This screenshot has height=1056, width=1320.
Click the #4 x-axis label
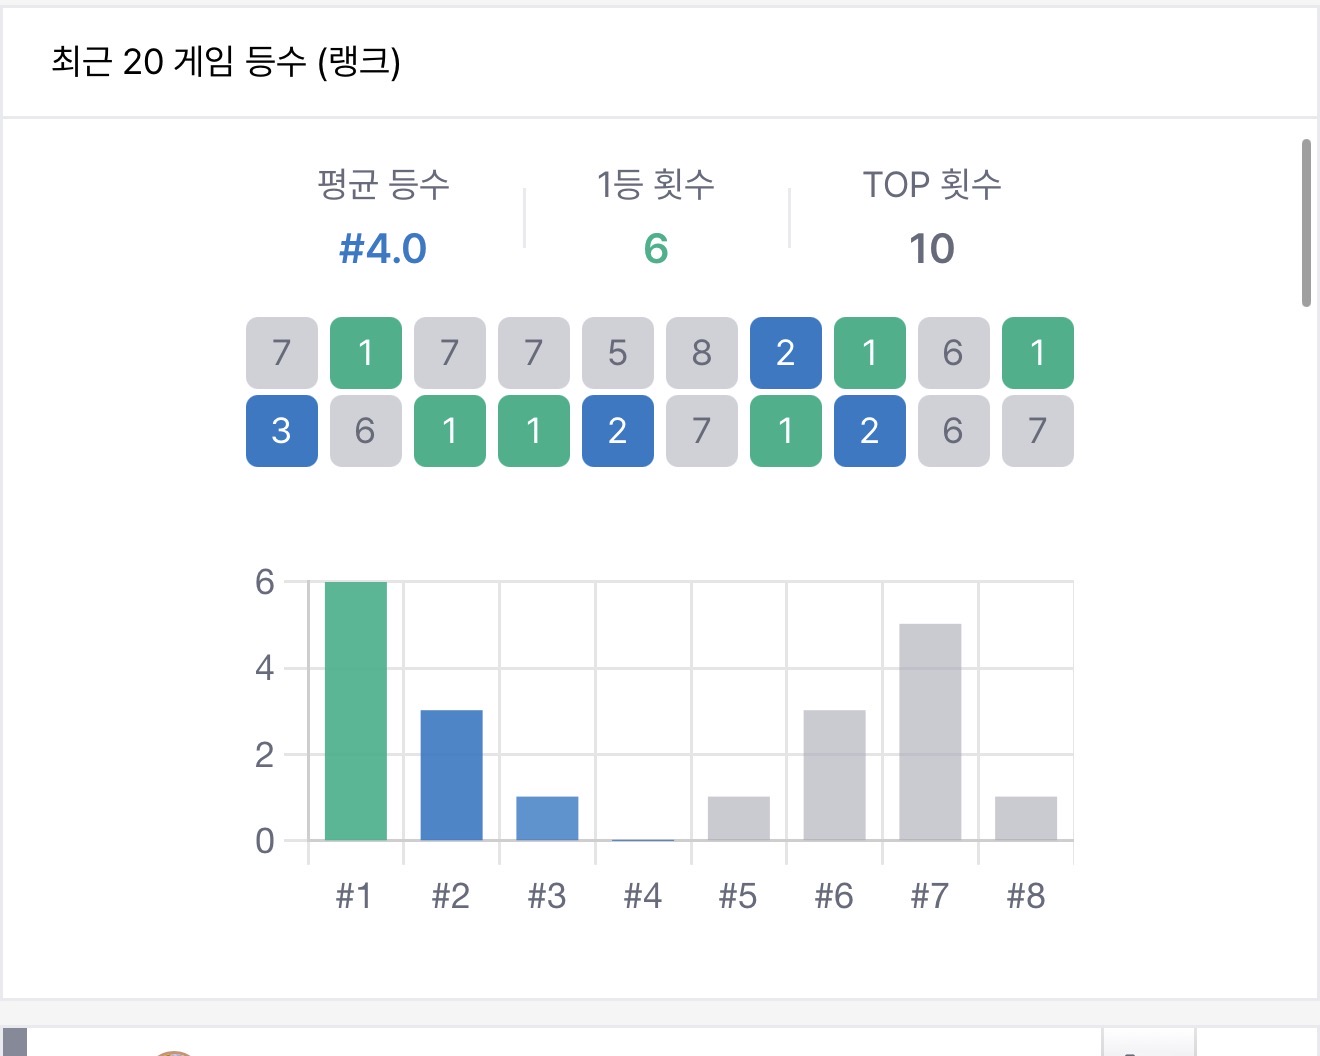643,896
